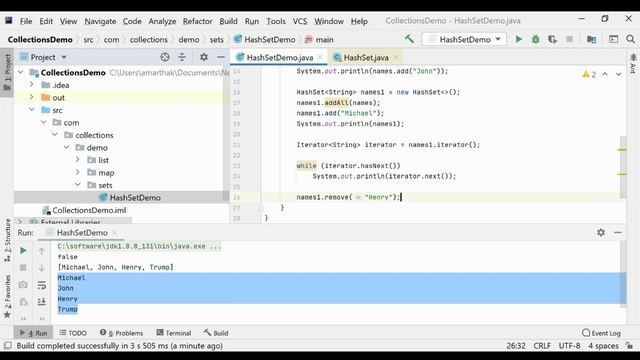Collapse the com package
The height and width of the screenshot is (360, 640).
(44, 122)
